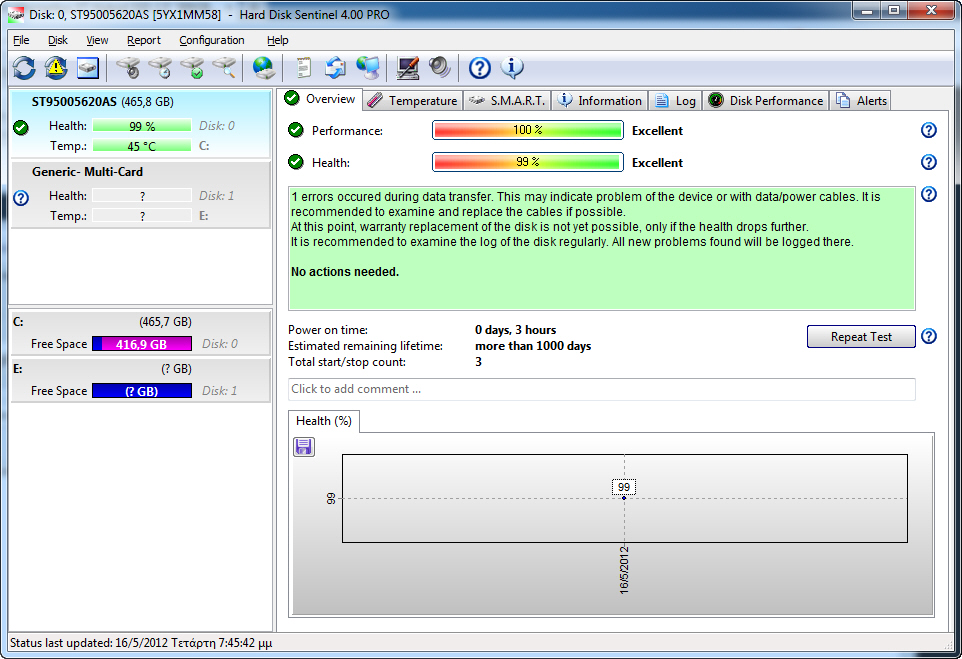The width and height of the screenshot is (962, 659).
Task: Click the sidebar Health 99 % green bar
Action: [142, 126]
